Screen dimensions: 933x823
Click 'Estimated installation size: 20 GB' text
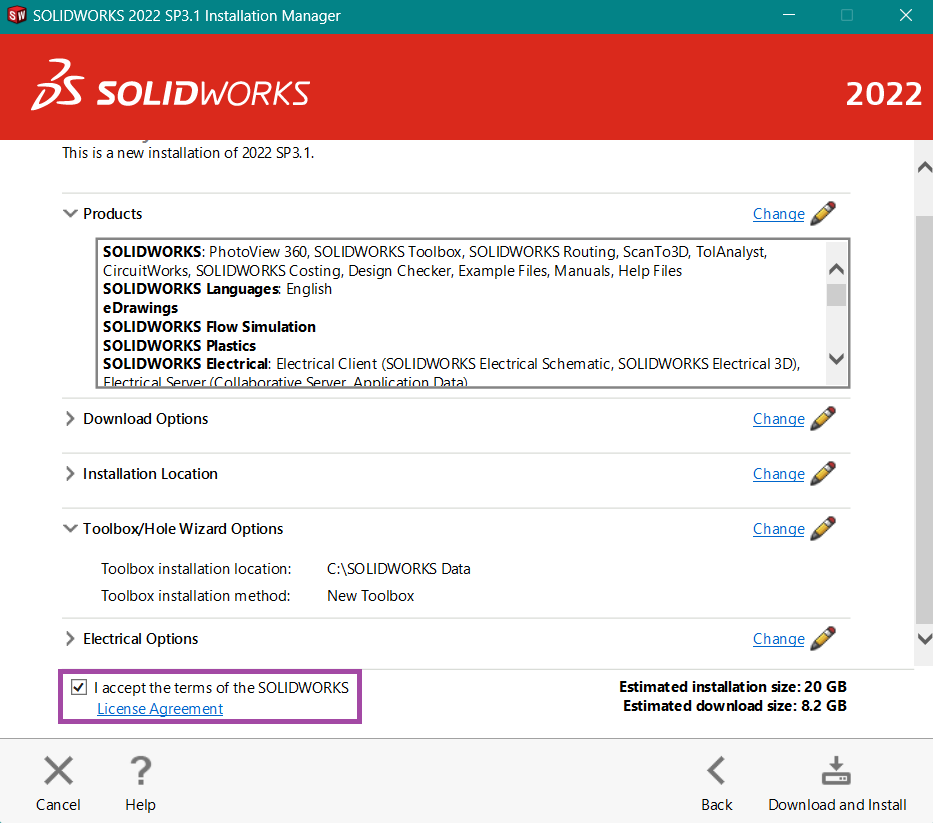732,687
